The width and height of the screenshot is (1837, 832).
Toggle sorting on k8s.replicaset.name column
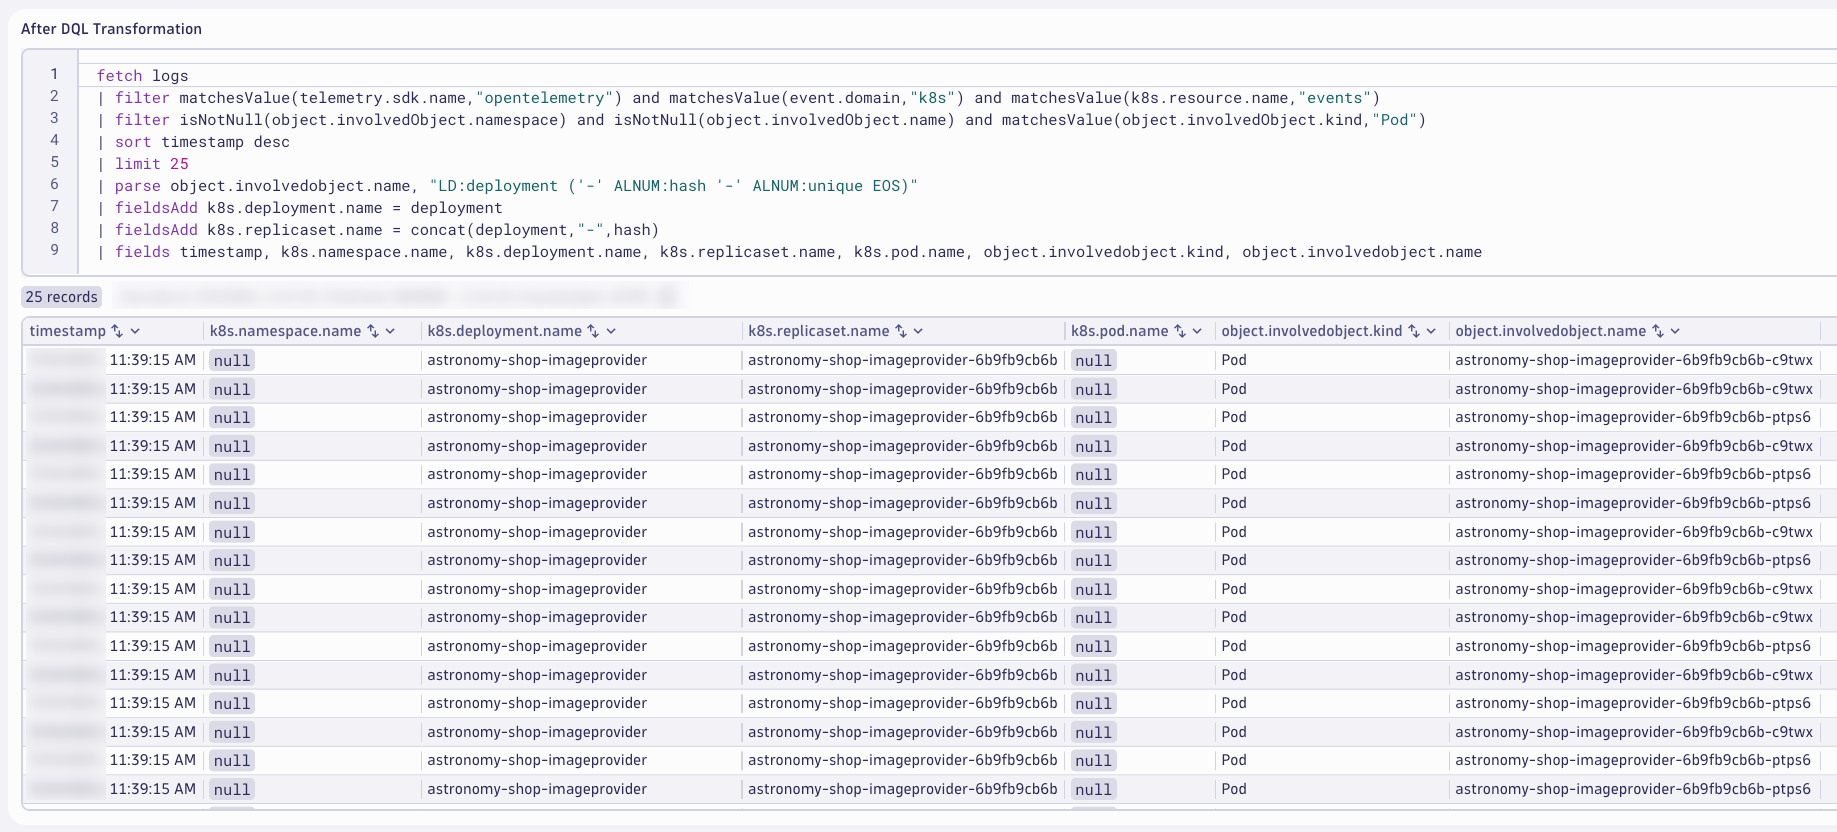[901, 331]
